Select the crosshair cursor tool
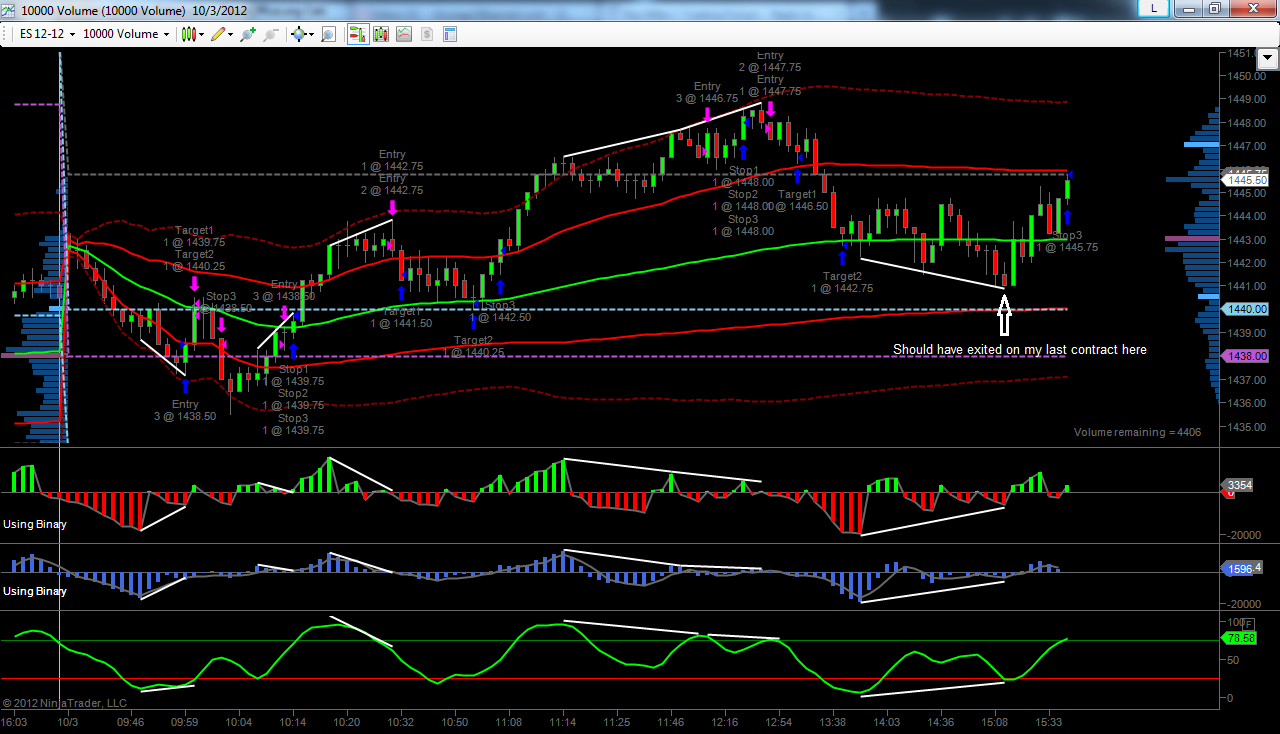1280x734 pixels. coord(298,34)
